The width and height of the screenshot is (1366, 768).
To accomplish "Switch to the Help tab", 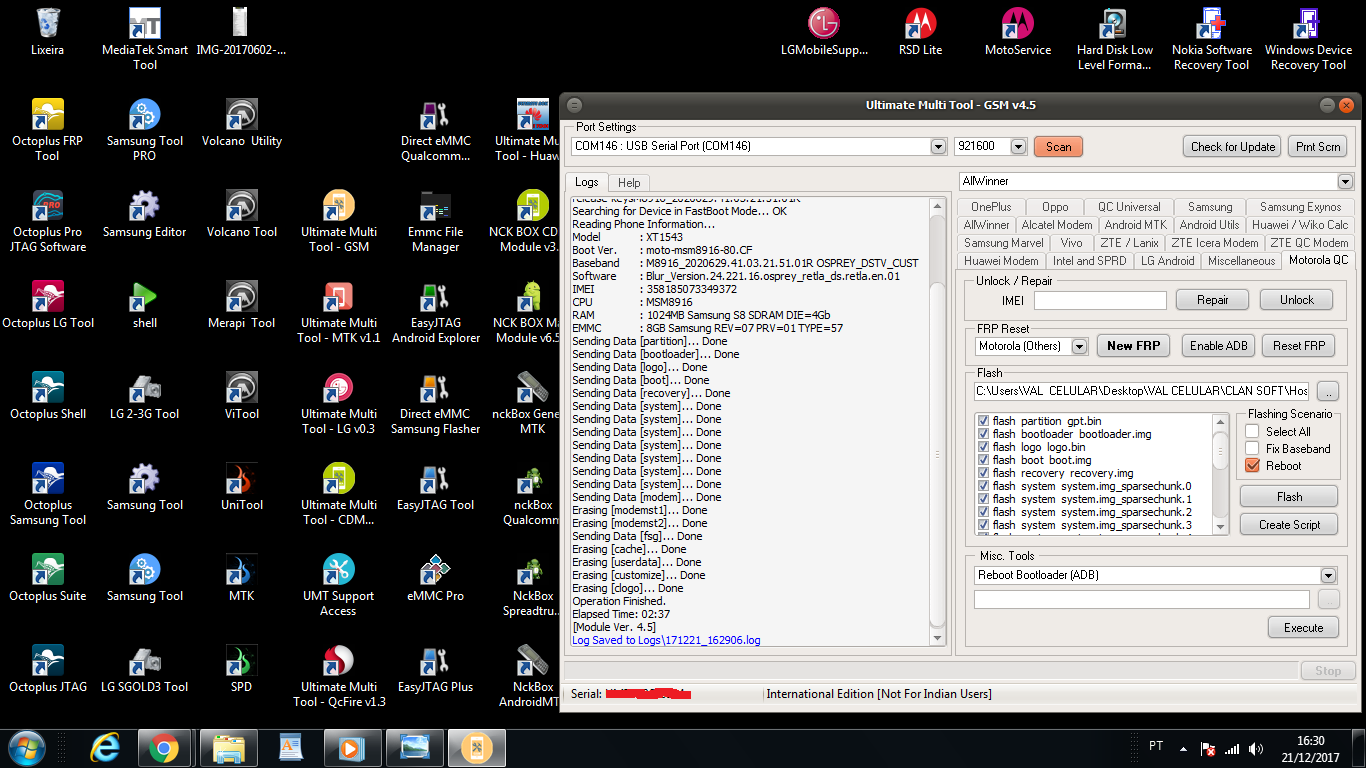I will (629, 182).
